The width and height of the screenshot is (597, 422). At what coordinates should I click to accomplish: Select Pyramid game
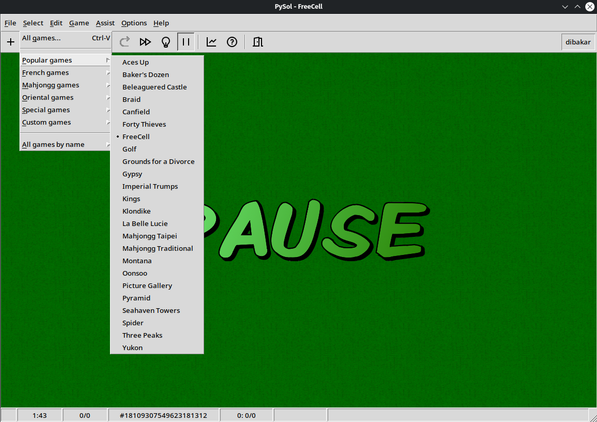[x=157, y=298]
